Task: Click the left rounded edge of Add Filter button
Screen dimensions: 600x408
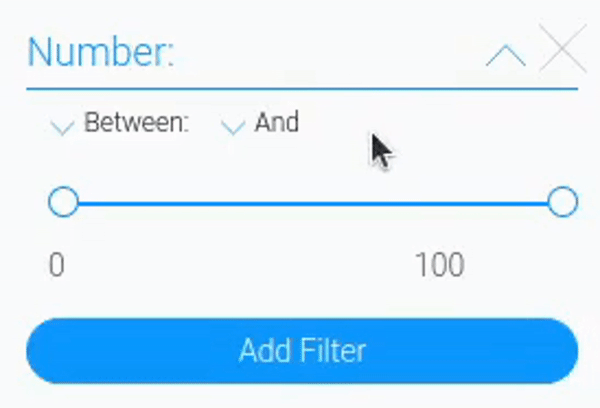Action: 42,351
